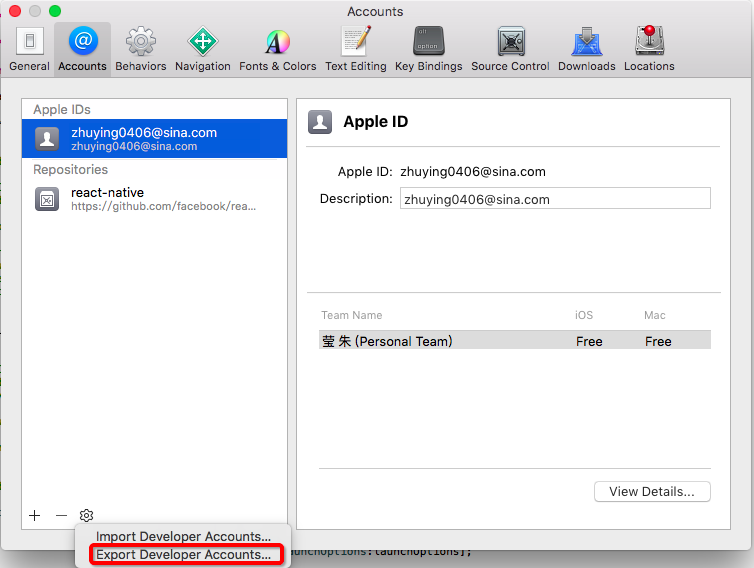Image resolution: width=754 pixels, height=568 pixels.
Task: Select zhuying0406@sina.com in Apple IDs list
Action: 154,139
